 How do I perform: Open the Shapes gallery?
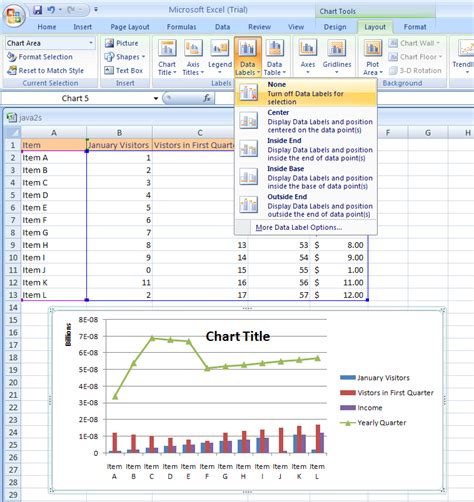click(x=125, y=57)
